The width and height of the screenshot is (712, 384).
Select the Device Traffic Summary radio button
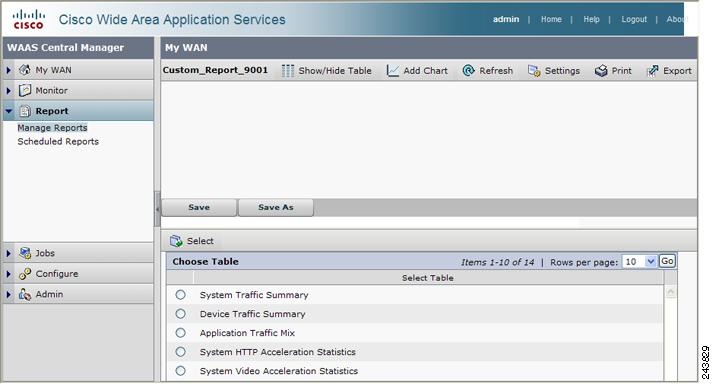coord(181,314)
